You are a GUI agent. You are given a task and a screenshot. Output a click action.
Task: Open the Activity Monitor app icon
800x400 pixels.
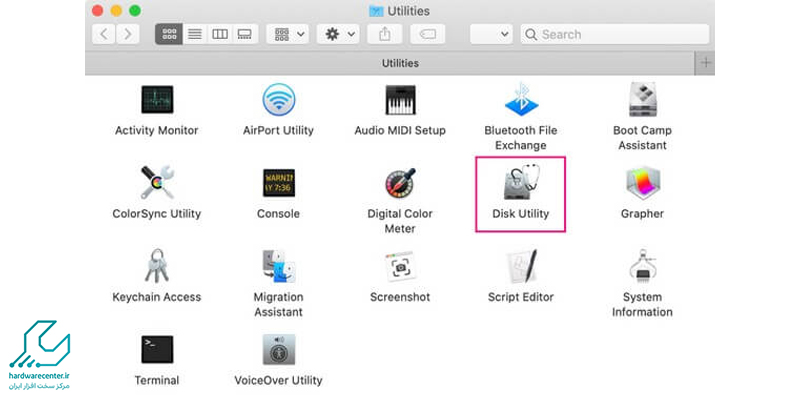point(157,99)
